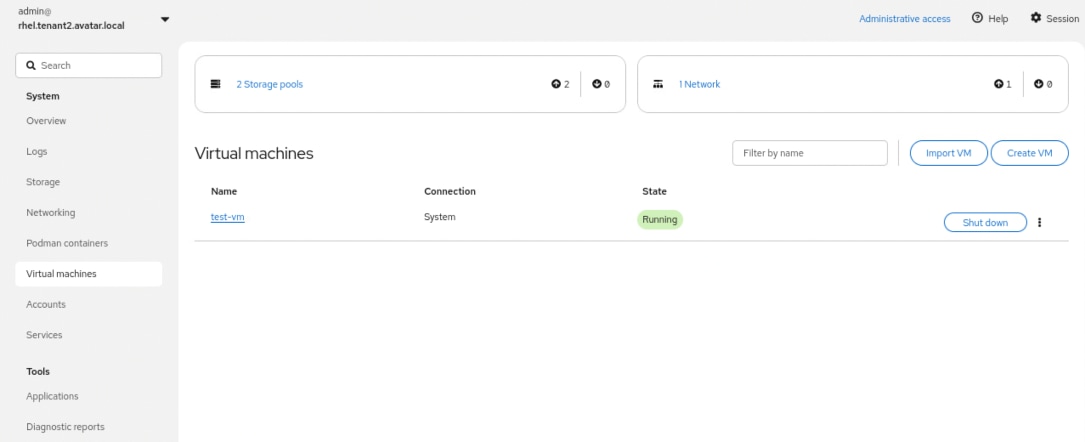Go to Logs in the sidebar
Screen dimensions: 1085x442
coord(37,151)
